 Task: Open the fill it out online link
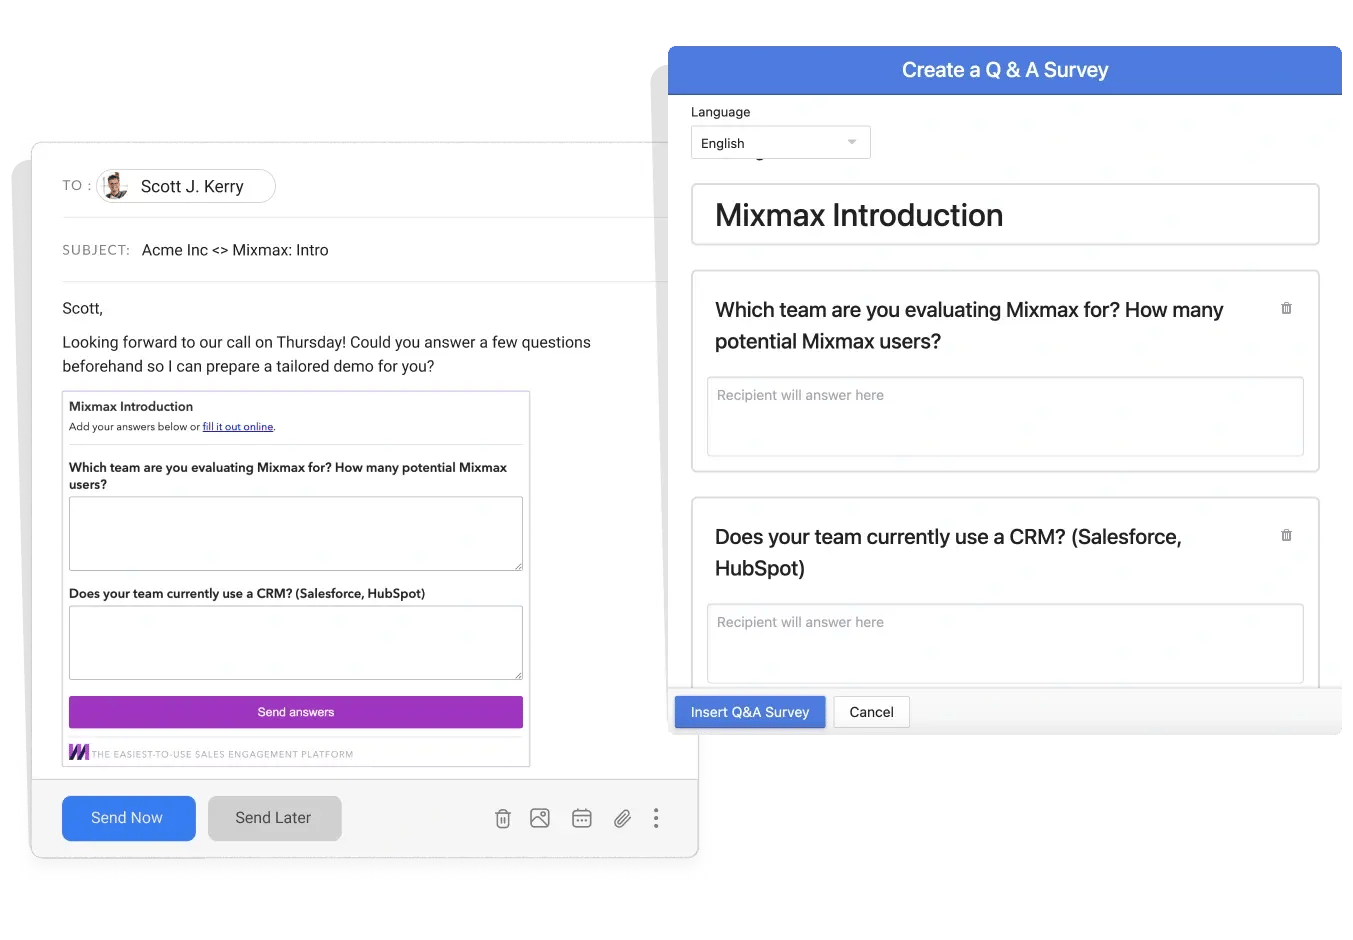pos(238,426)
